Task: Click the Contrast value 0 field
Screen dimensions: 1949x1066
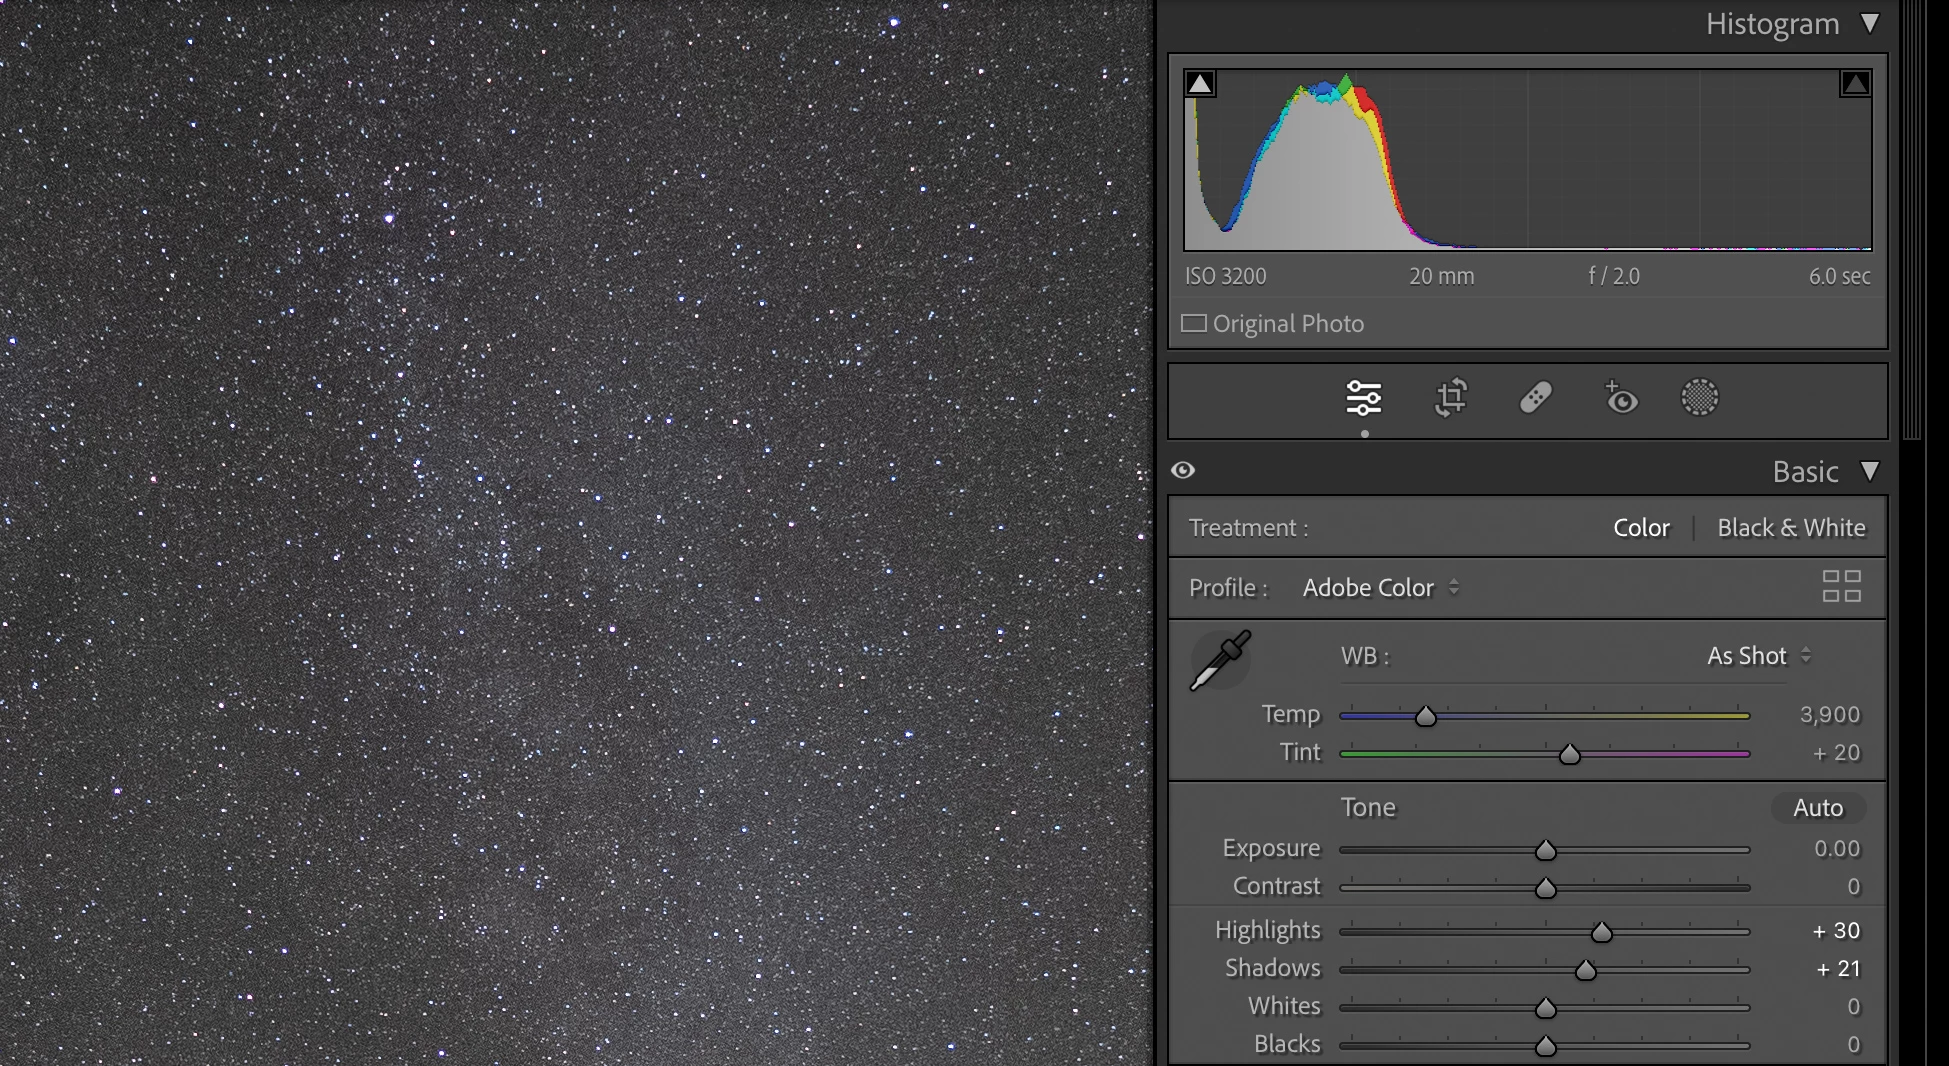Action: click(x=1854, y=886)
